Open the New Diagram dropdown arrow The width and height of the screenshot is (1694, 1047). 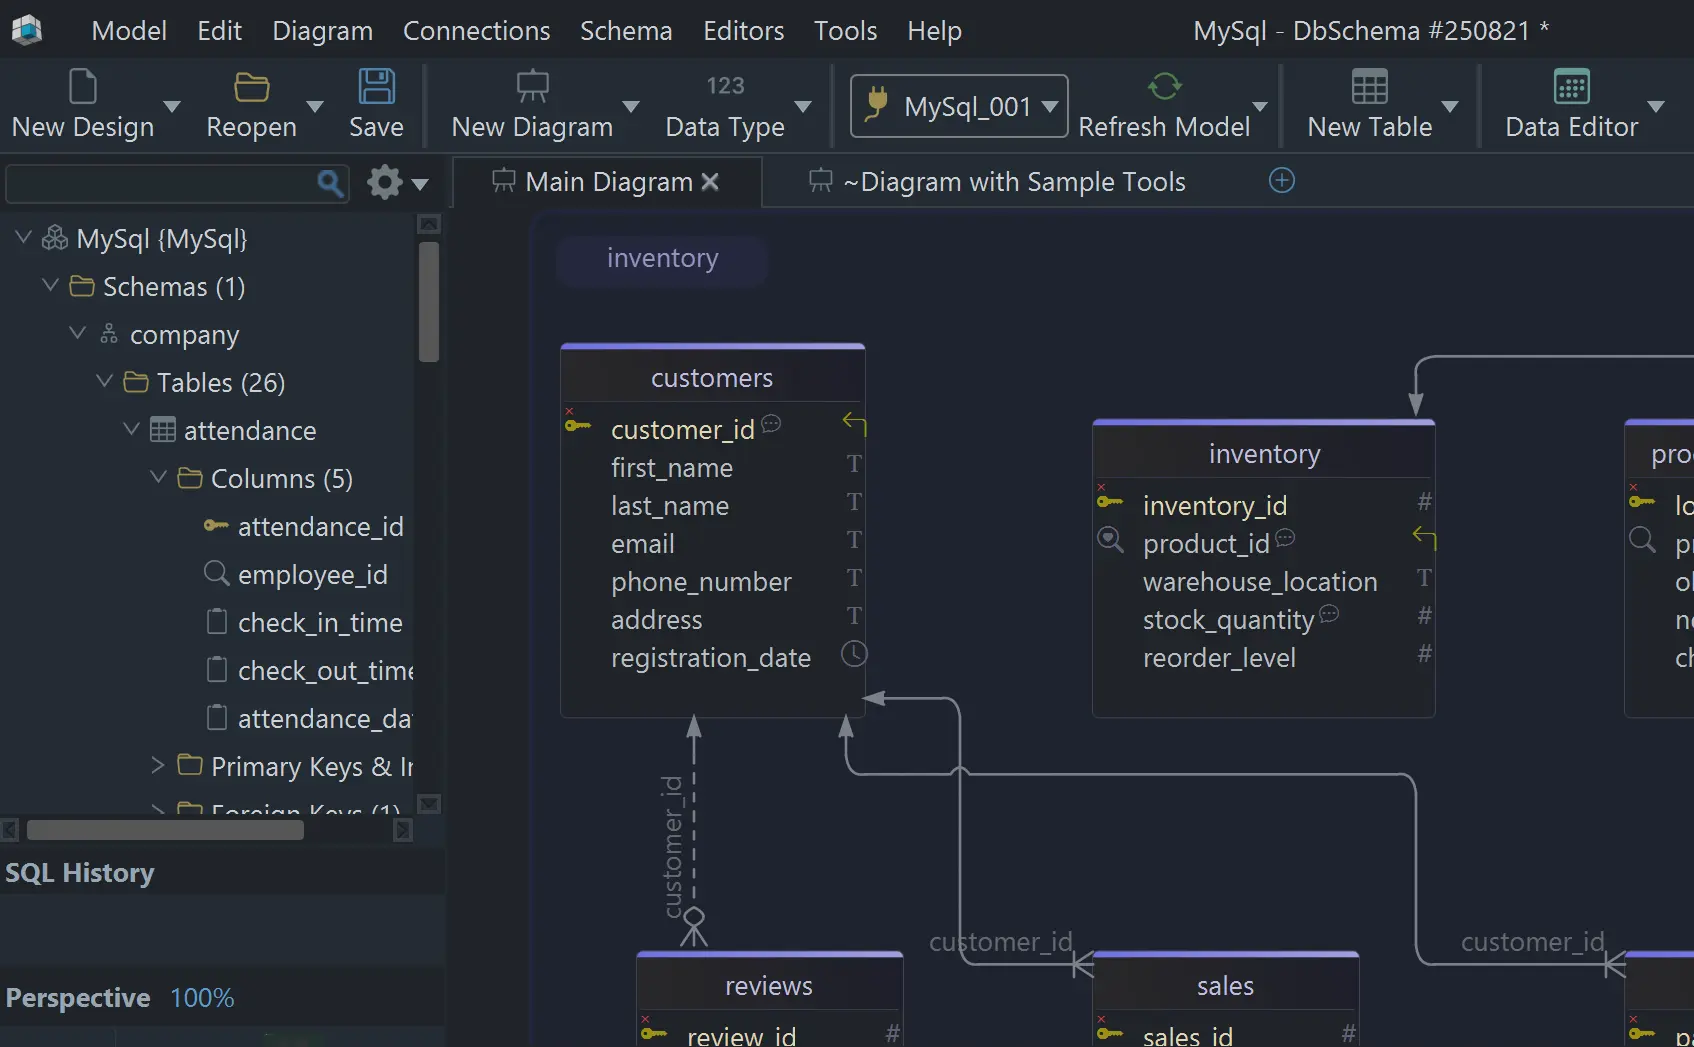click(x=630, y=107)
